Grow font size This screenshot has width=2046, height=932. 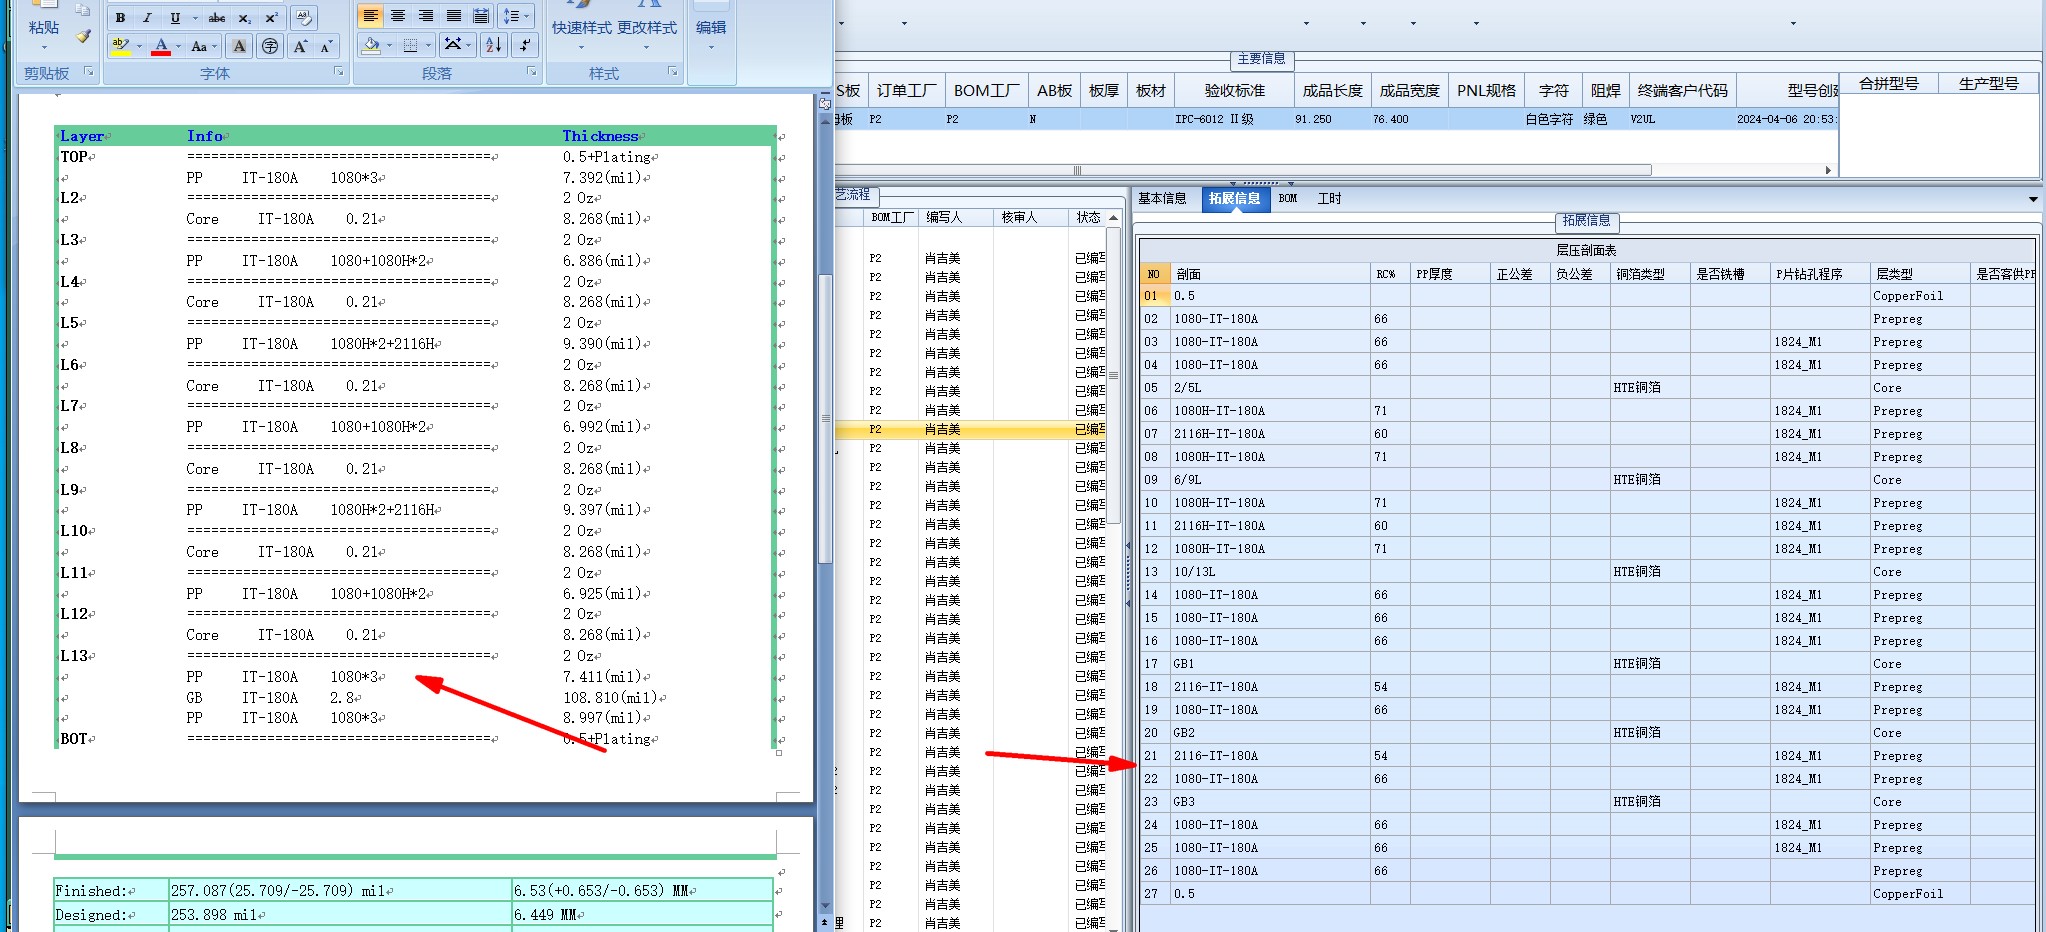coord(300,46)
